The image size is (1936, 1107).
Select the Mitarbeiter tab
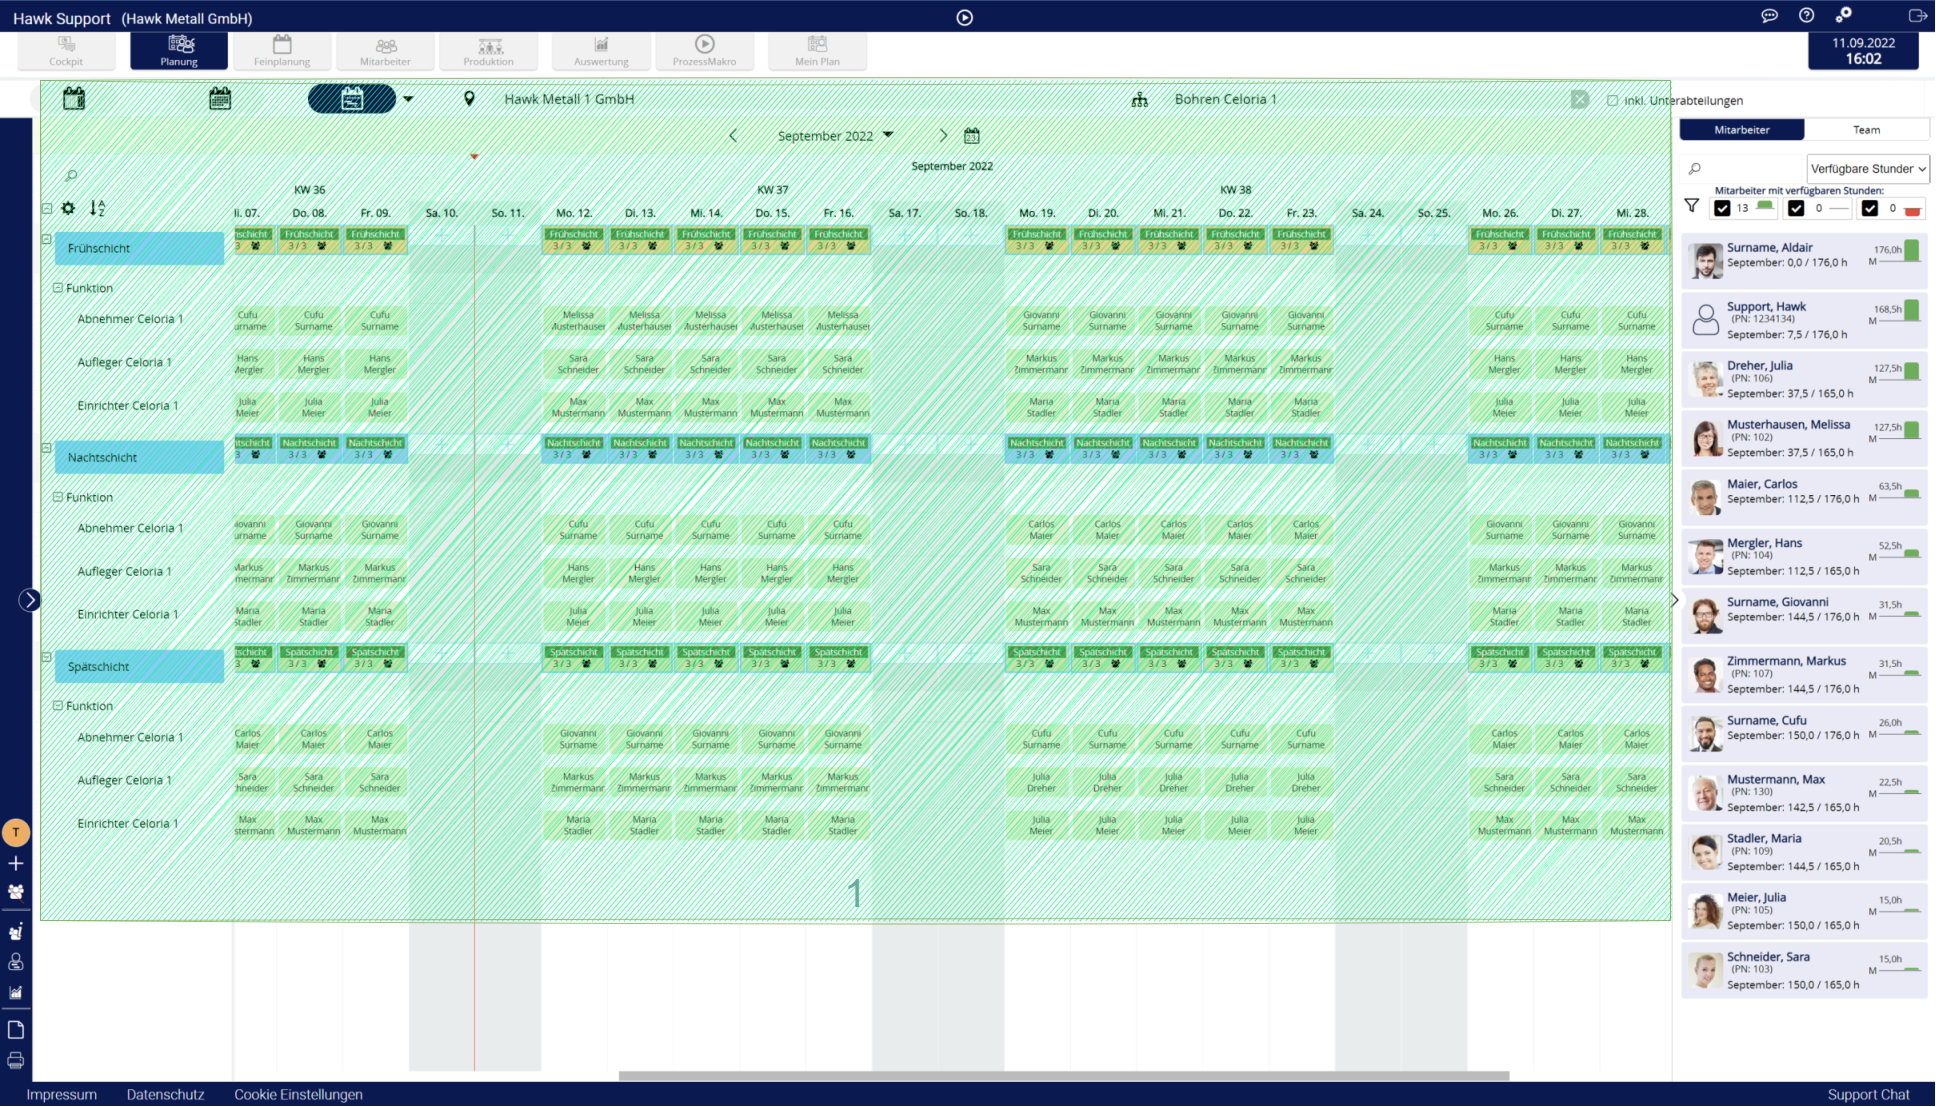pos(1741,130)
